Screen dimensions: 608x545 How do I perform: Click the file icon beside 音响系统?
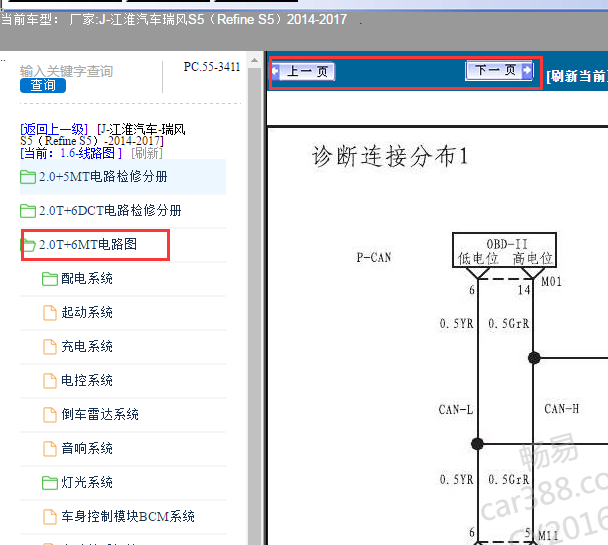[49, 449]
